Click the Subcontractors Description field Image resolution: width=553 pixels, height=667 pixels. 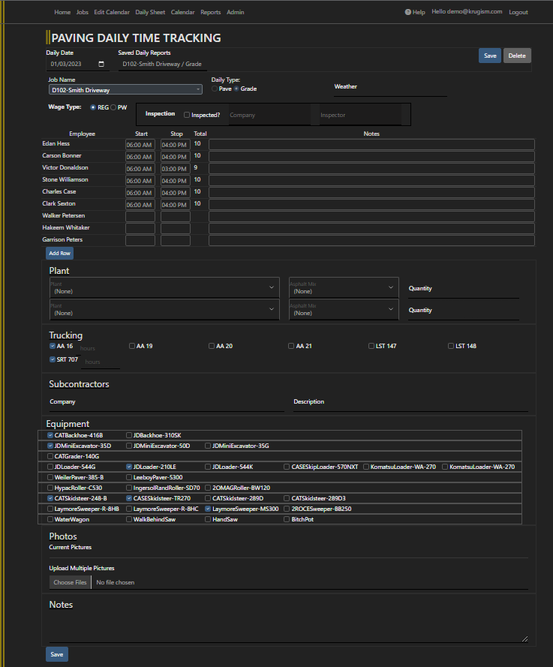[x=410, y=404]
